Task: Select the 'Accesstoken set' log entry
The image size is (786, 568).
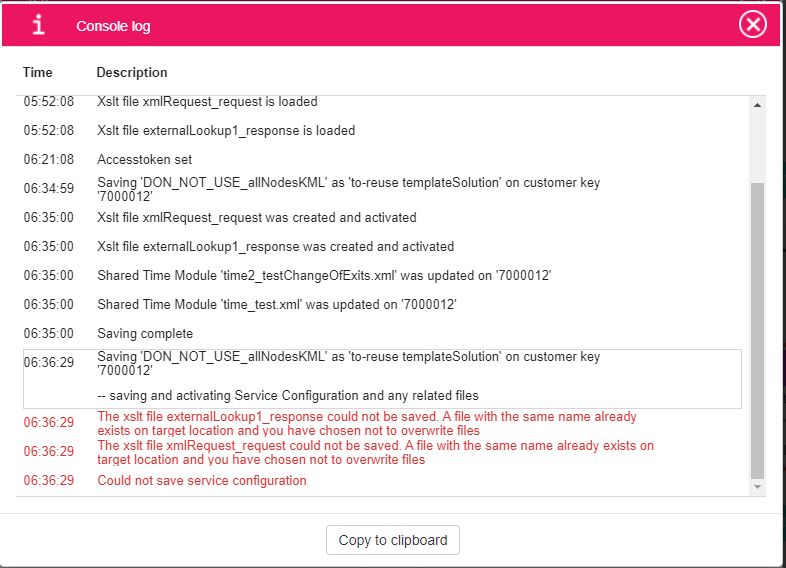Action: [x=144, y=159]
